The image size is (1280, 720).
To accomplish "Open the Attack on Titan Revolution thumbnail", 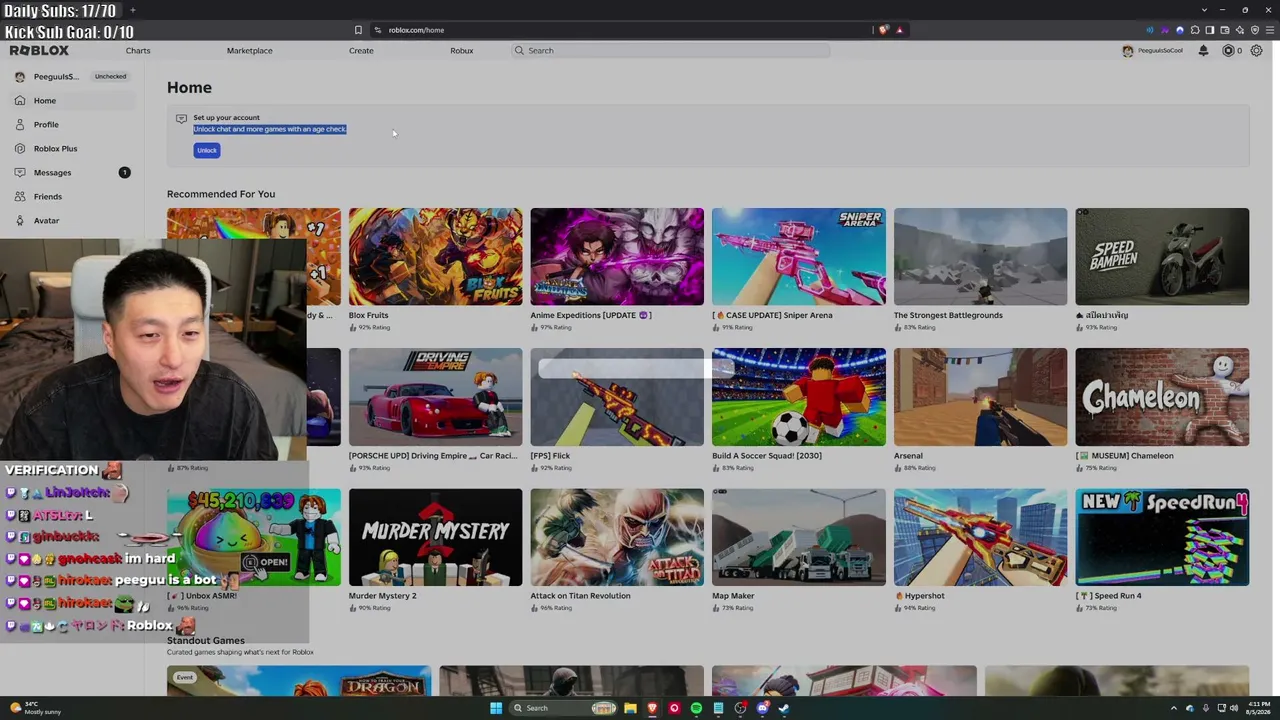I will pos(617,537).
